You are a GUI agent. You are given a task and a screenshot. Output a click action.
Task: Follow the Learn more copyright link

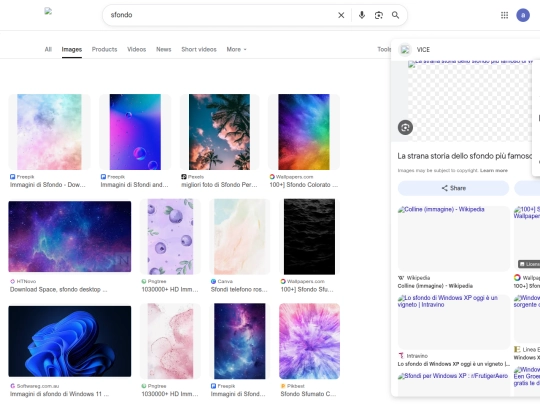click(494, 170)
